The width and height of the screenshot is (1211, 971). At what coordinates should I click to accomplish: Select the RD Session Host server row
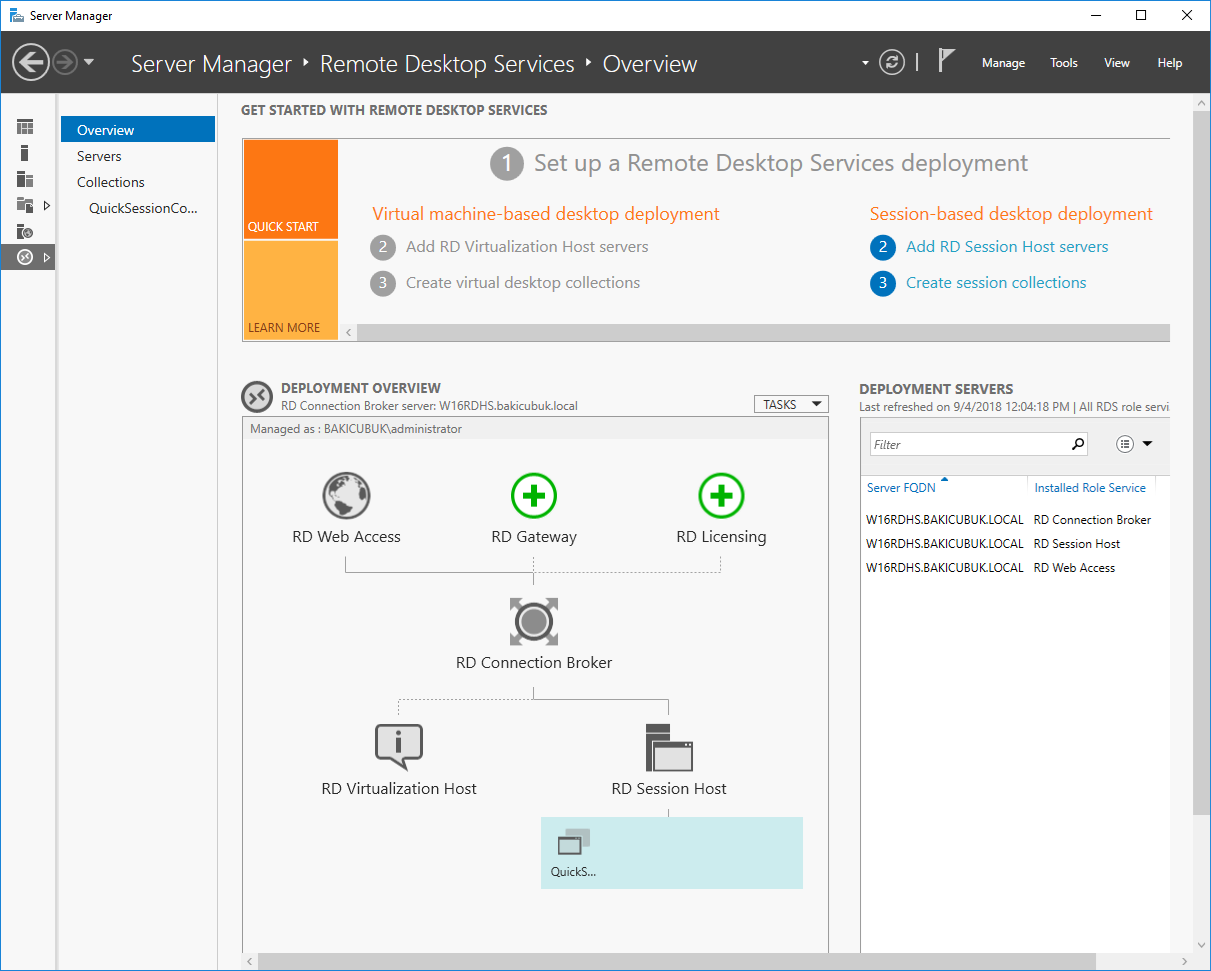pos(1014,544)
